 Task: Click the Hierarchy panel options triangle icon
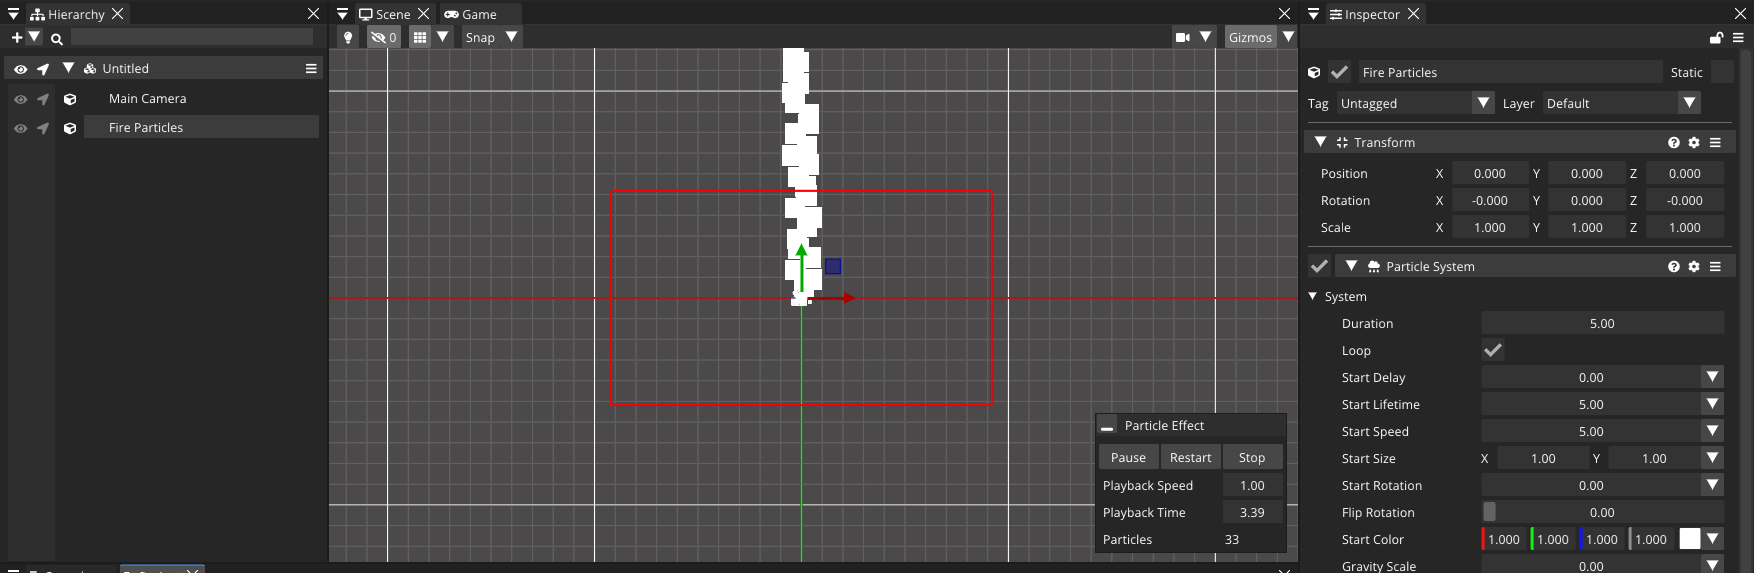(14, 14)
